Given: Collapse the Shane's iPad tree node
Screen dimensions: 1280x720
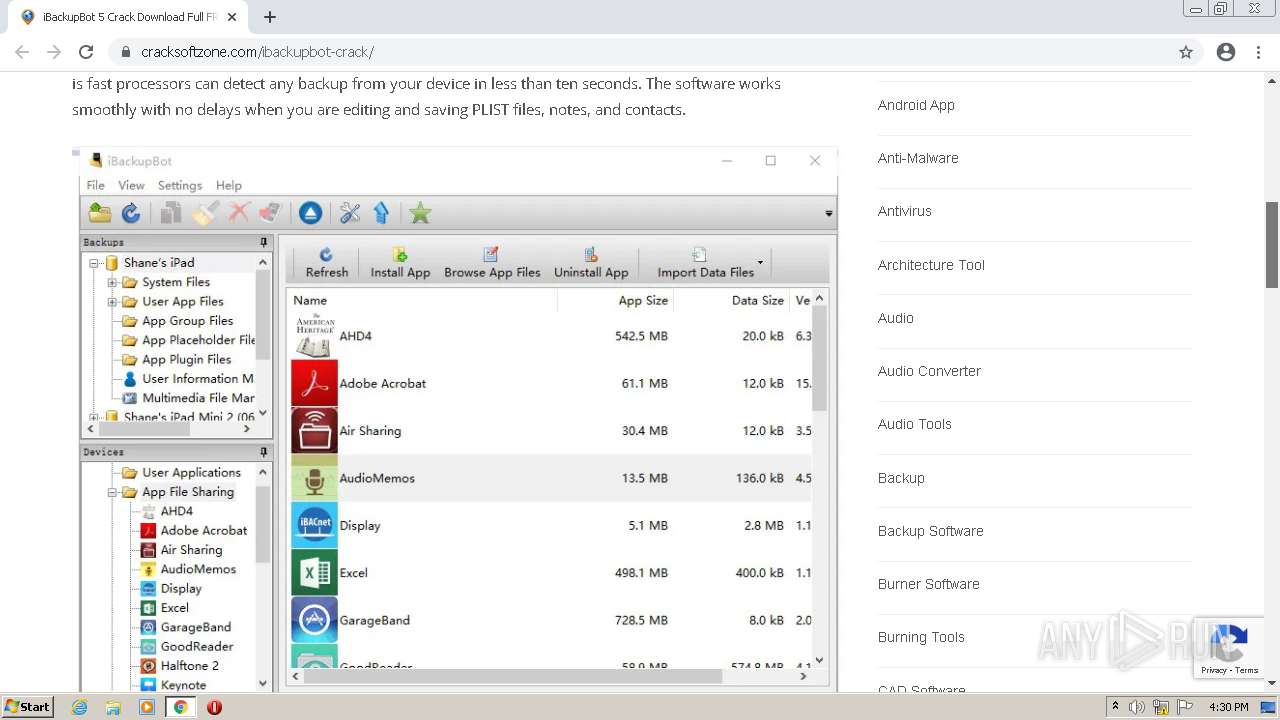Looking at the screenshot, I should tap(94, 264).
